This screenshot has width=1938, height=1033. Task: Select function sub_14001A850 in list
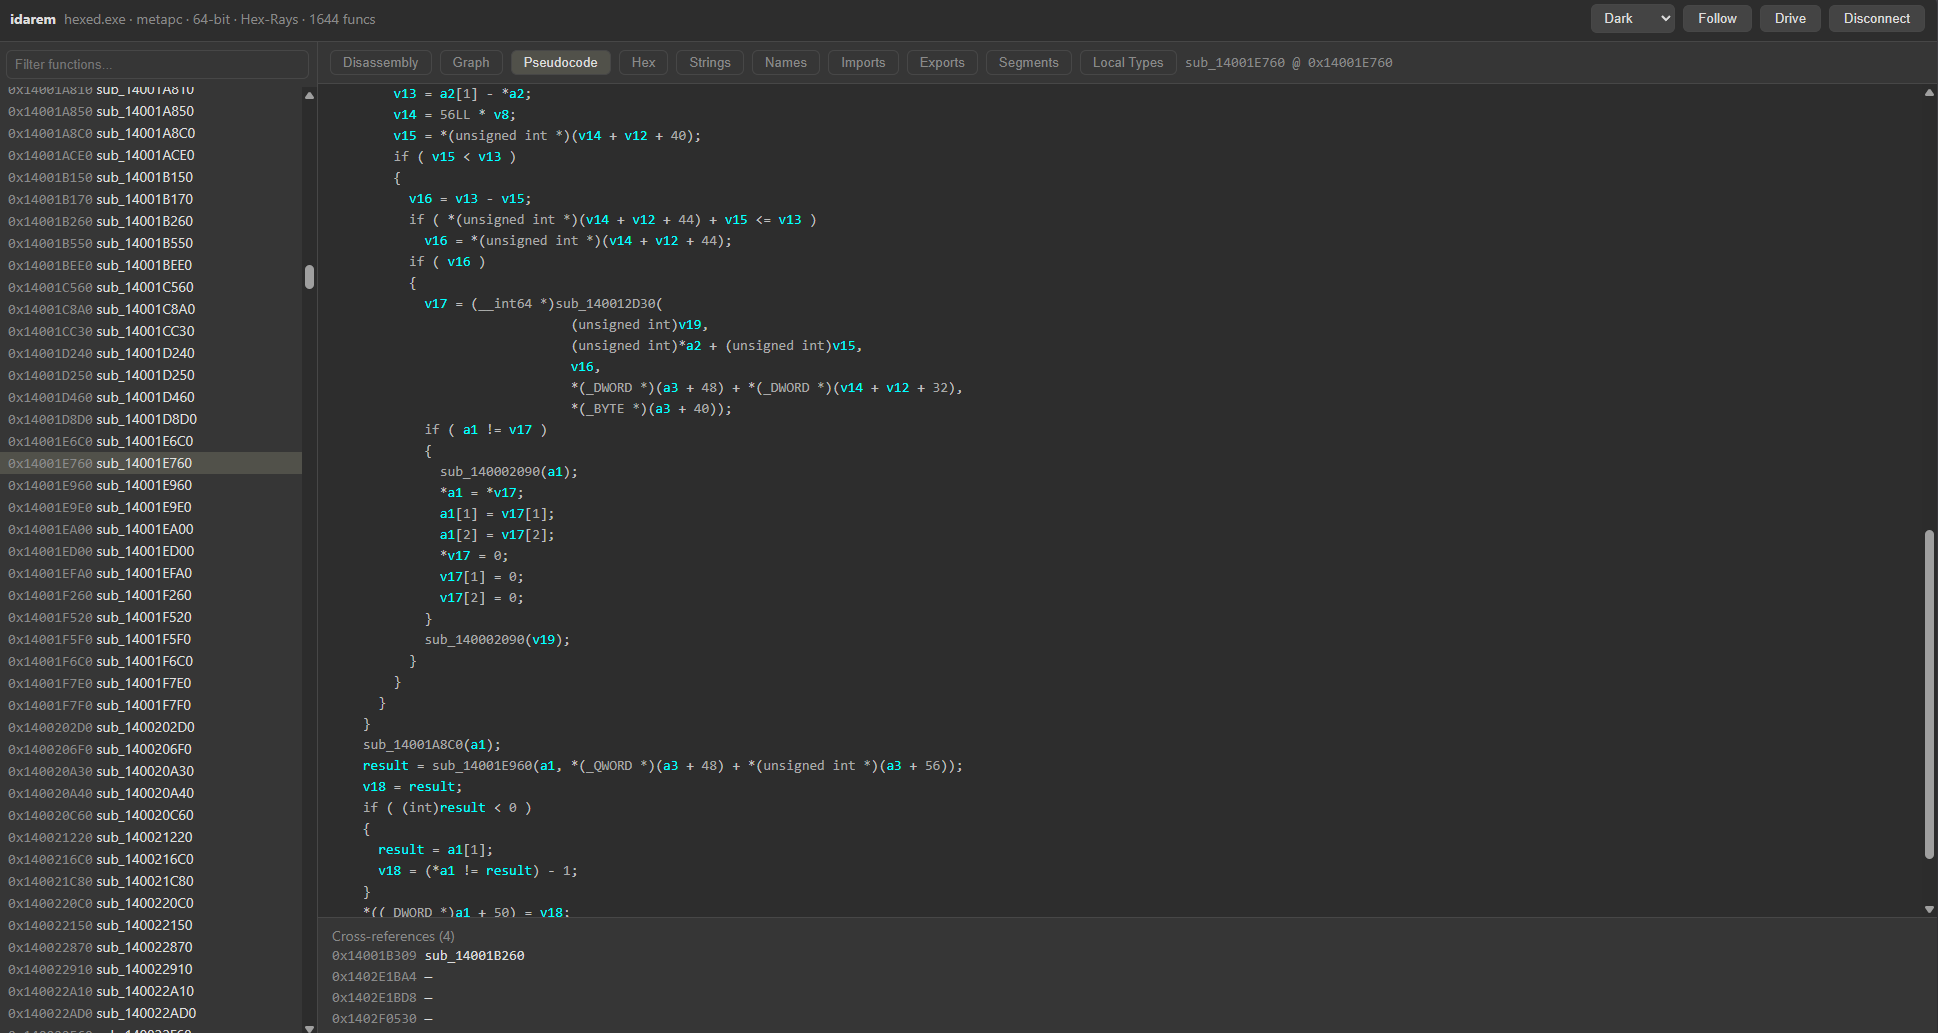[151, 111]
